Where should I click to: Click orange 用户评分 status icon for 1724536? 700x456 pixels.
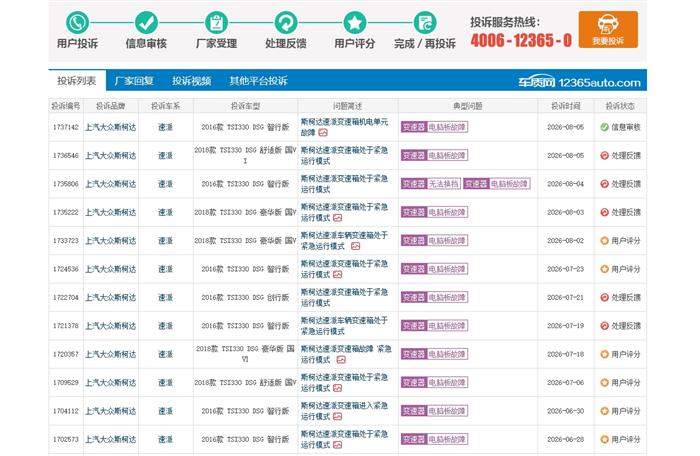[x=604, y=269]
